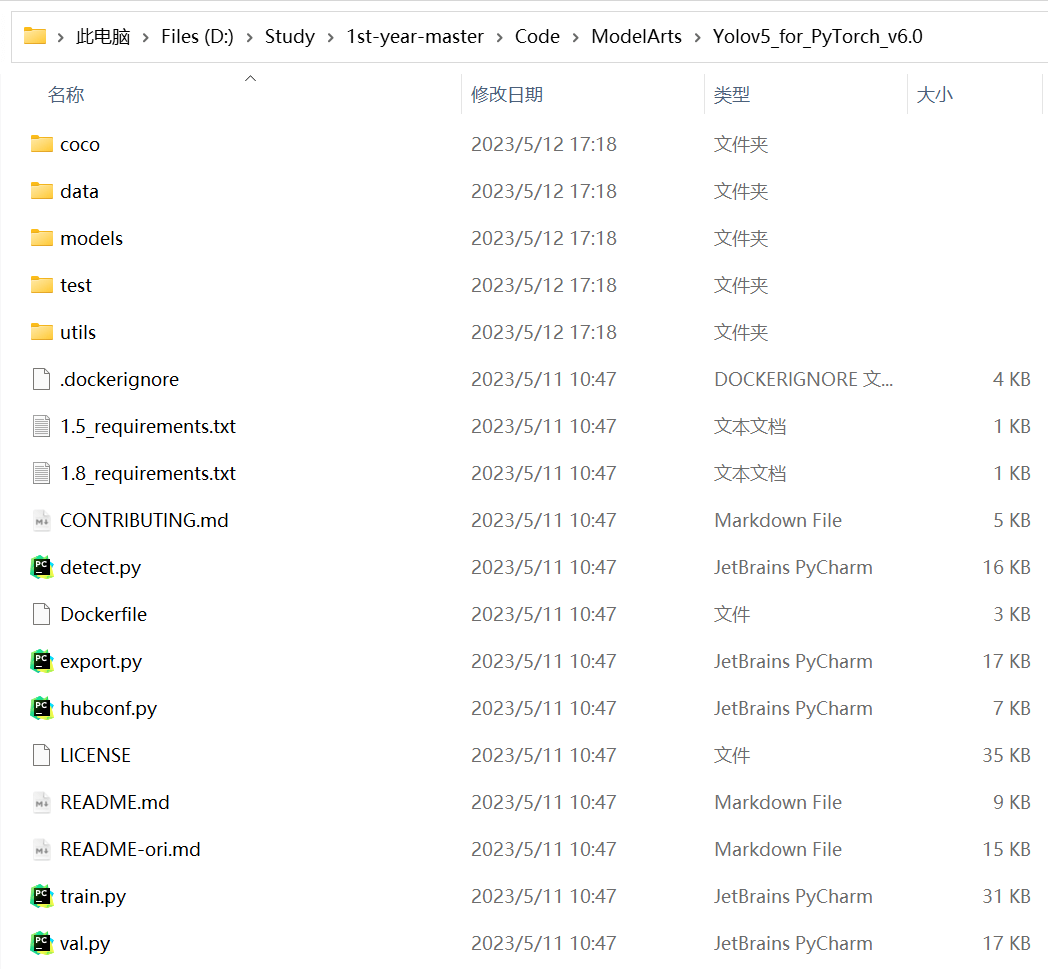Navigate to 1st-year-master in the breadcrumb
Image resolution: width=1048 pixels, height=969 pixels.
pyautogui.click(x=414, y=37)
